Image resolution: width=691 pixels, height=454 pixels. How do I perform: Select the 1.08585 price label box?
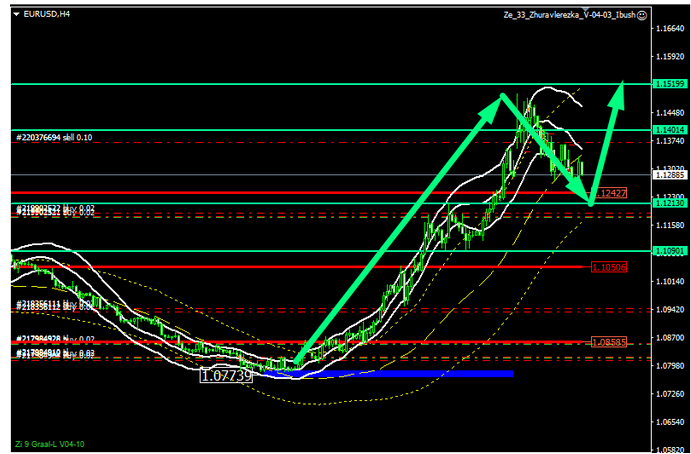coord(609,342)
